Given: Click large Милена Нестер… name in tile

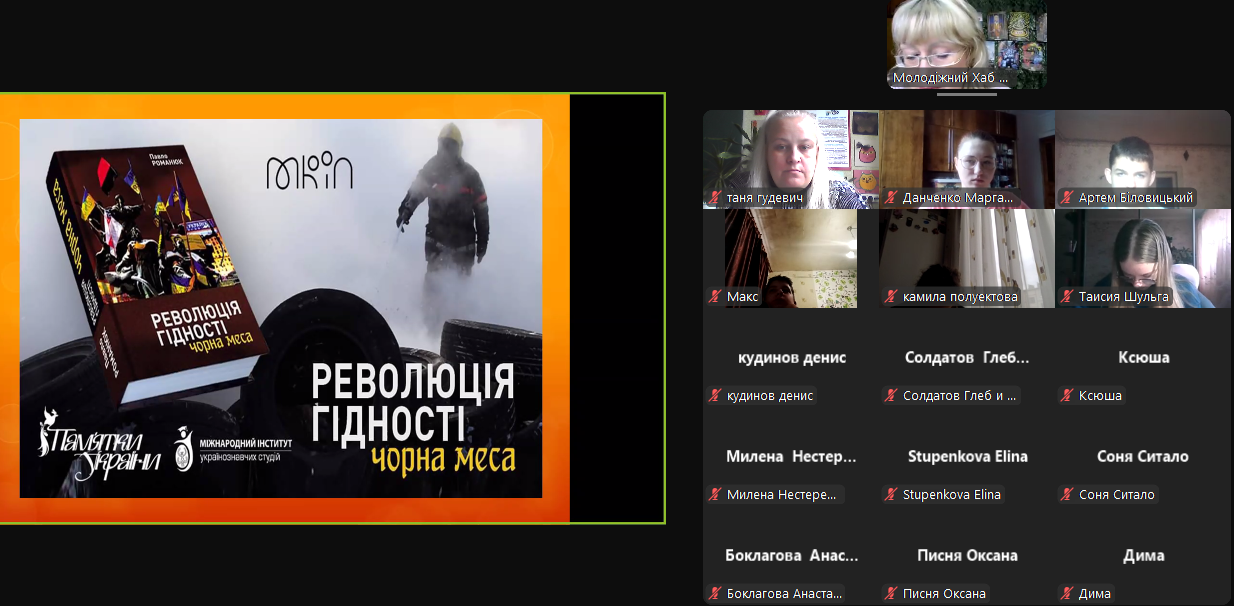Looking at the screenshot, I should [792, 456].
